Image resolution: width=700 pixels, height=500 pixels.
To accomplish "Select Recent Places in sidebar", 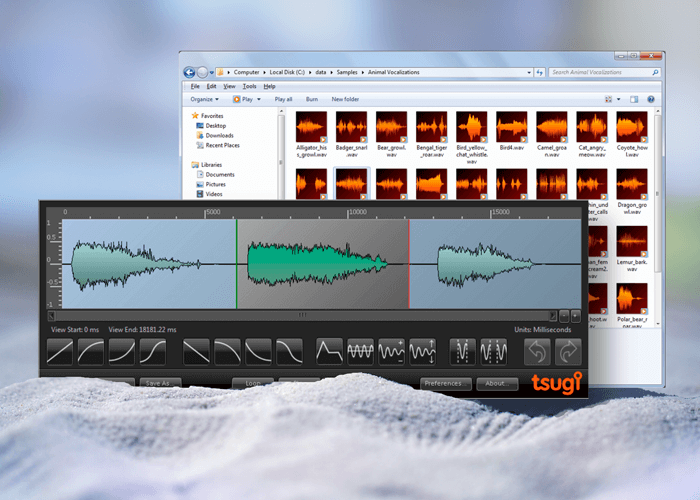I will [222, 145].
